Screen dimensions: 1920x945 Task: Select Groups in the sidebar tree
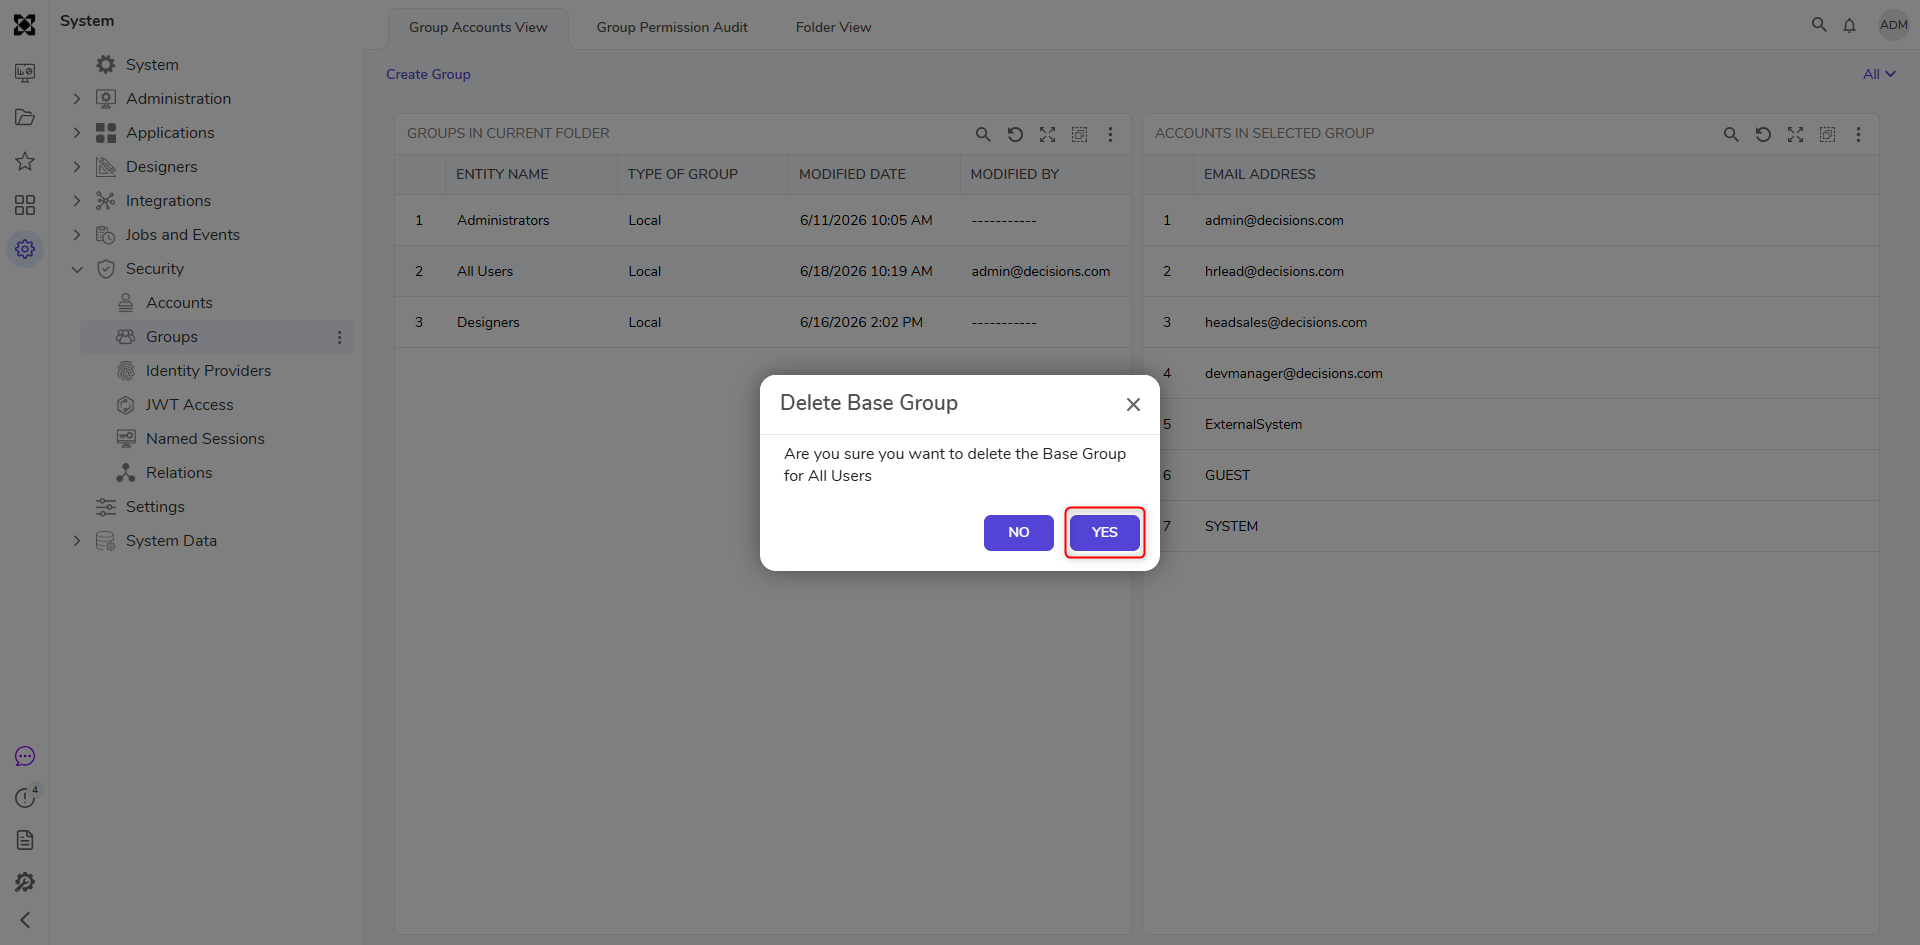(172, 337)
